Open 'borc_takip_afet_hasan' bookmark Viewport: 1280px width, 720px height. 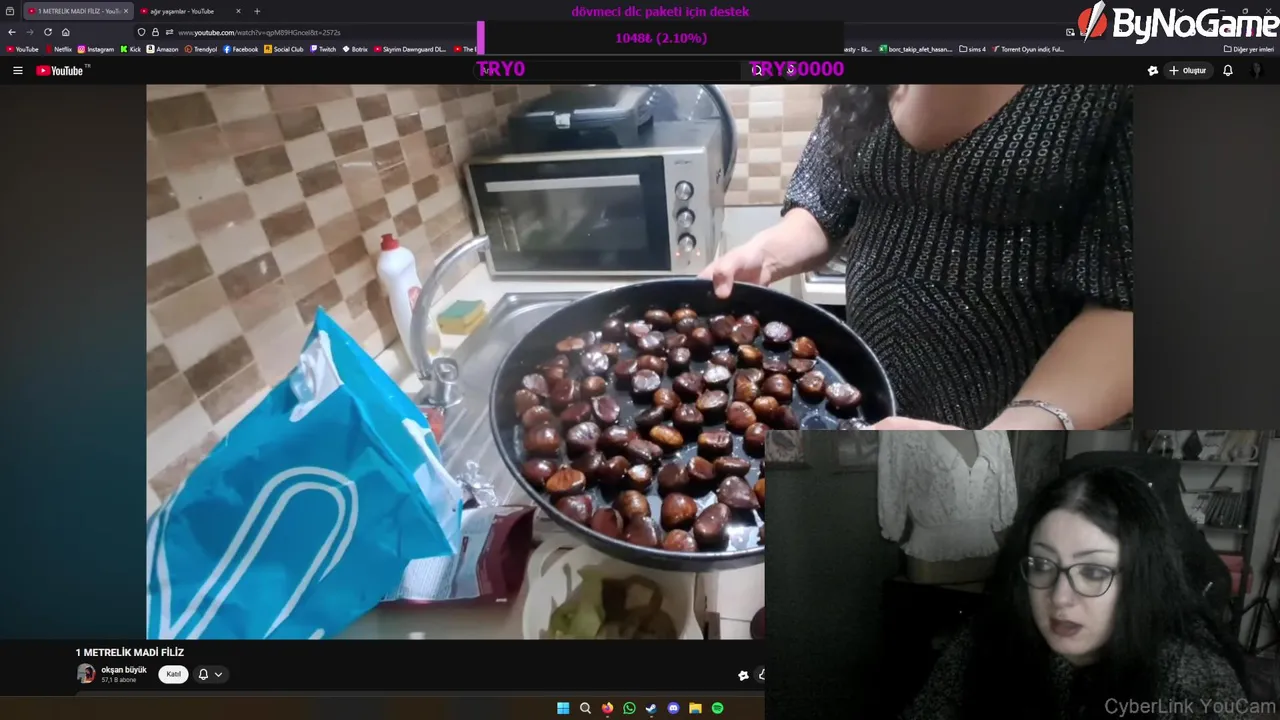point(916,49)
